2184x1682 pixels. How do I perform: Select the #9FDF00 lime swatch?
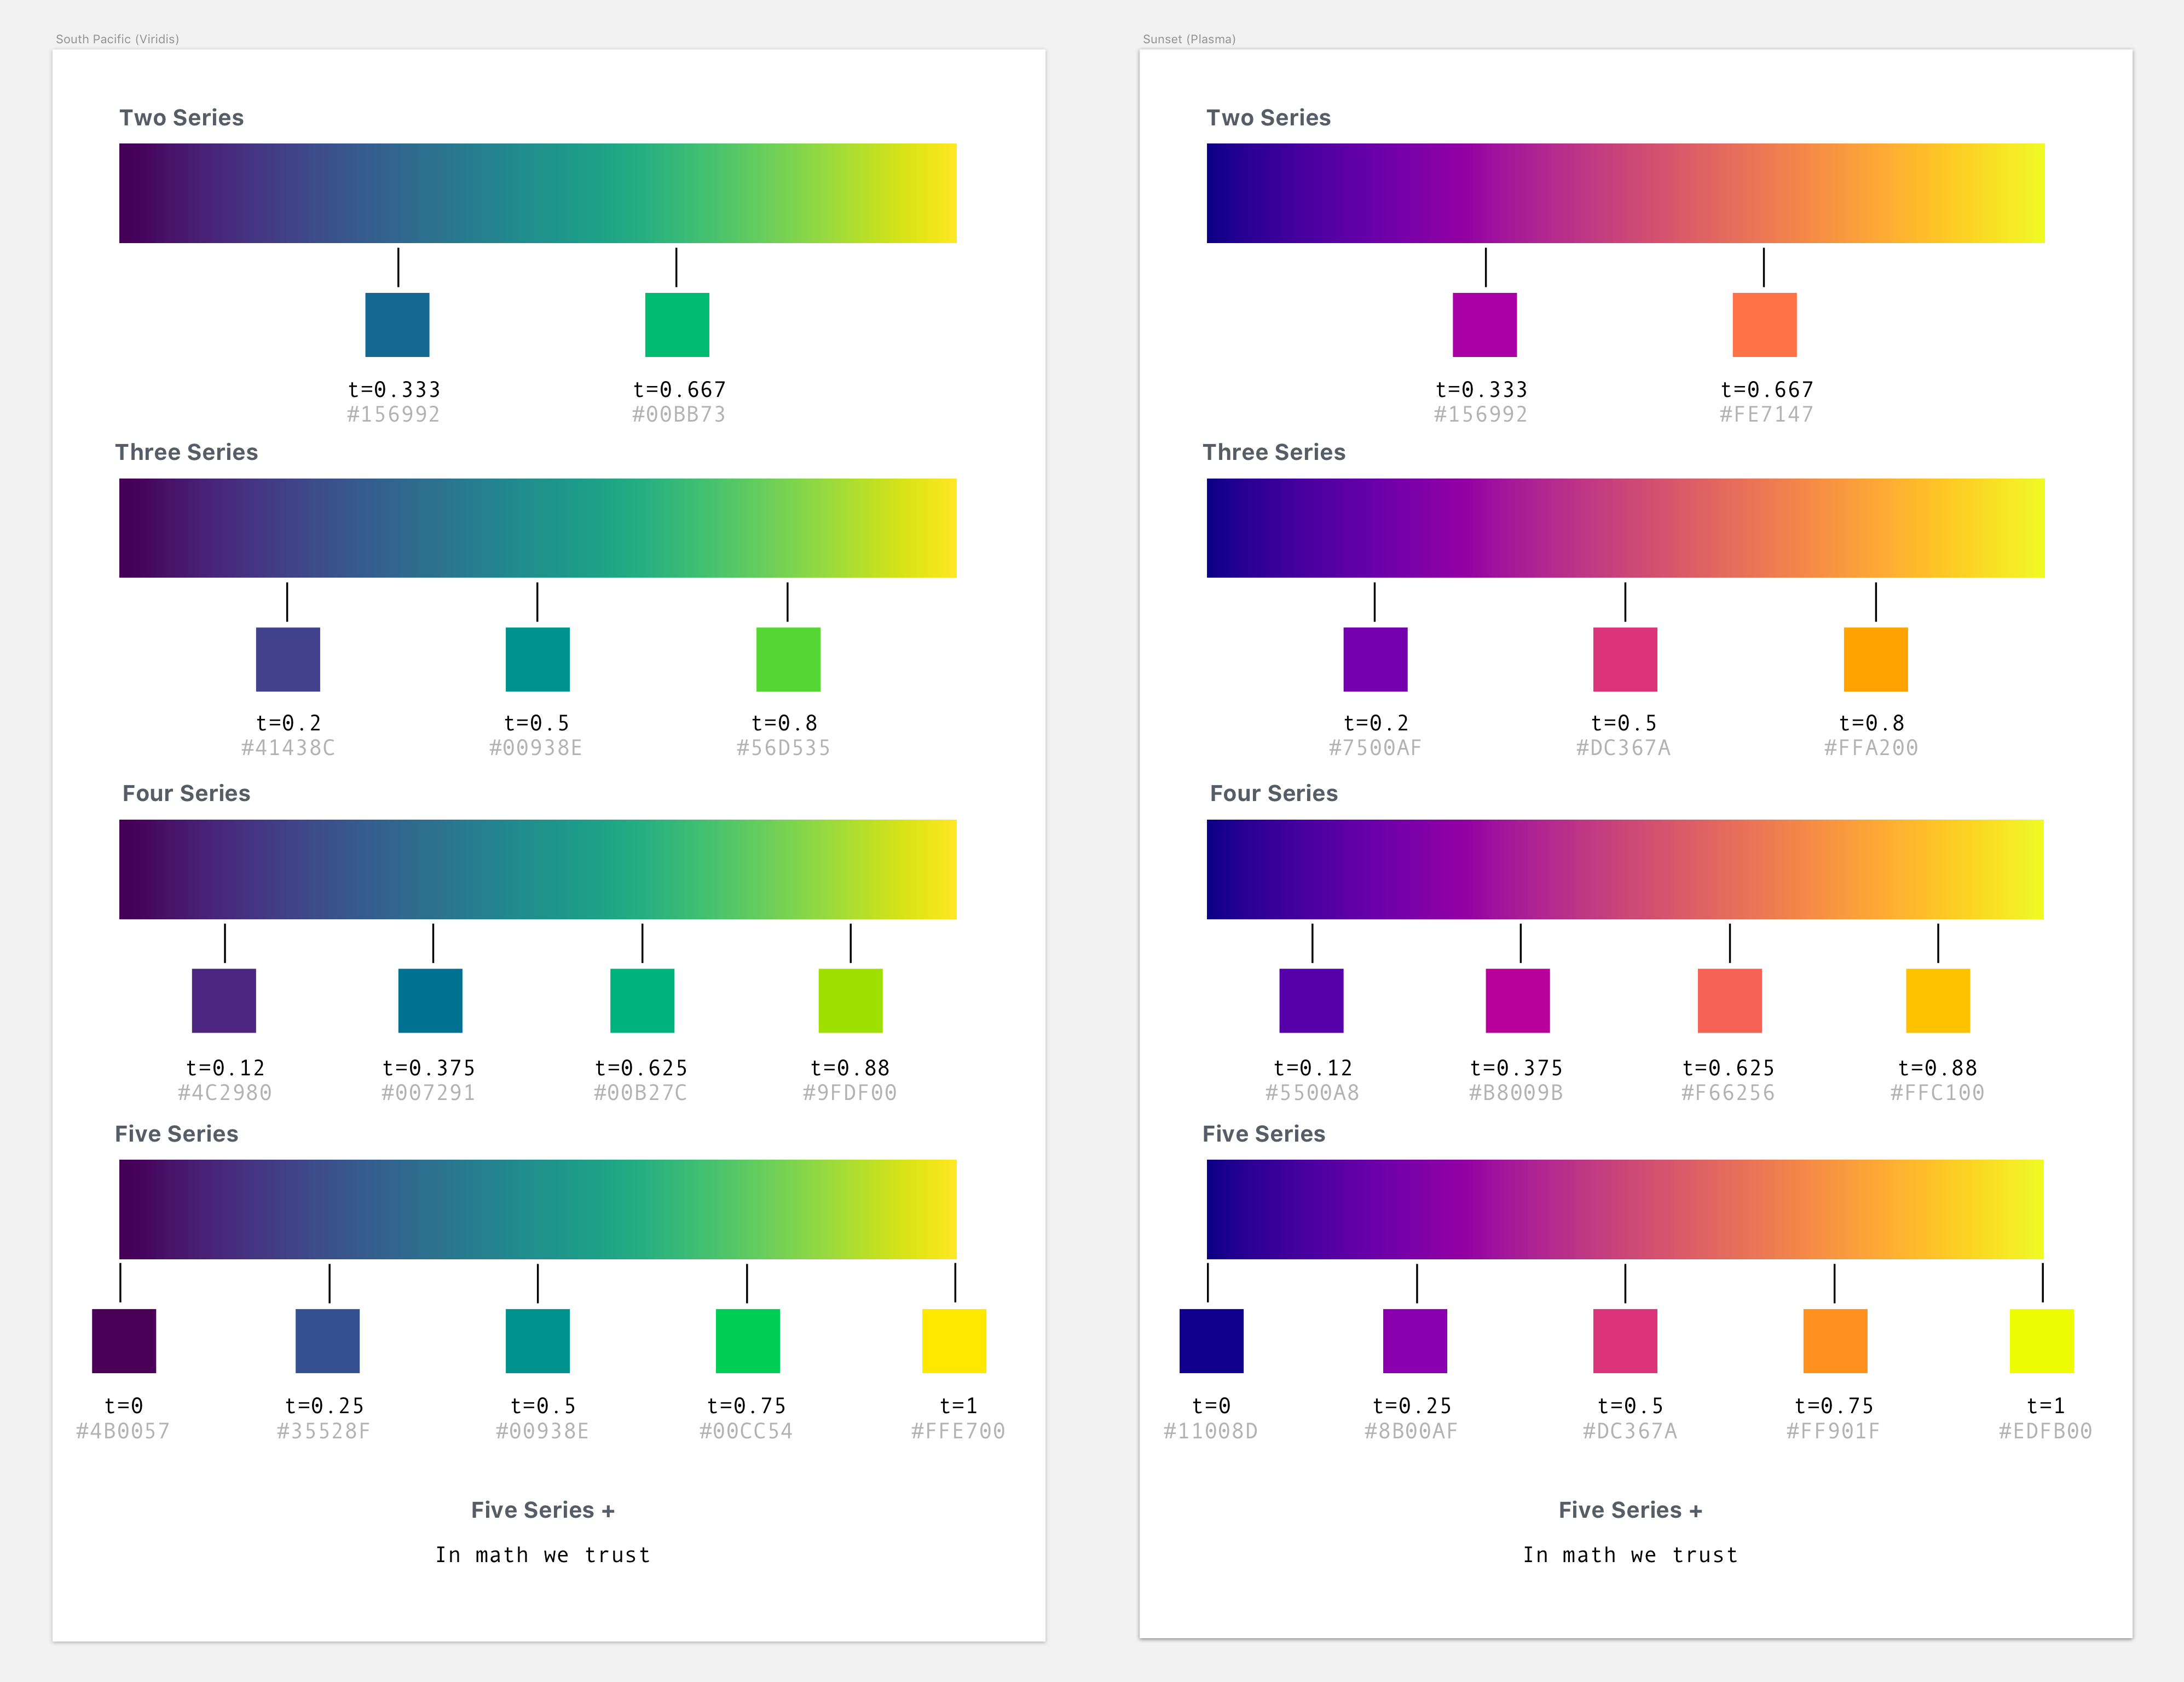pos(851,1000)
